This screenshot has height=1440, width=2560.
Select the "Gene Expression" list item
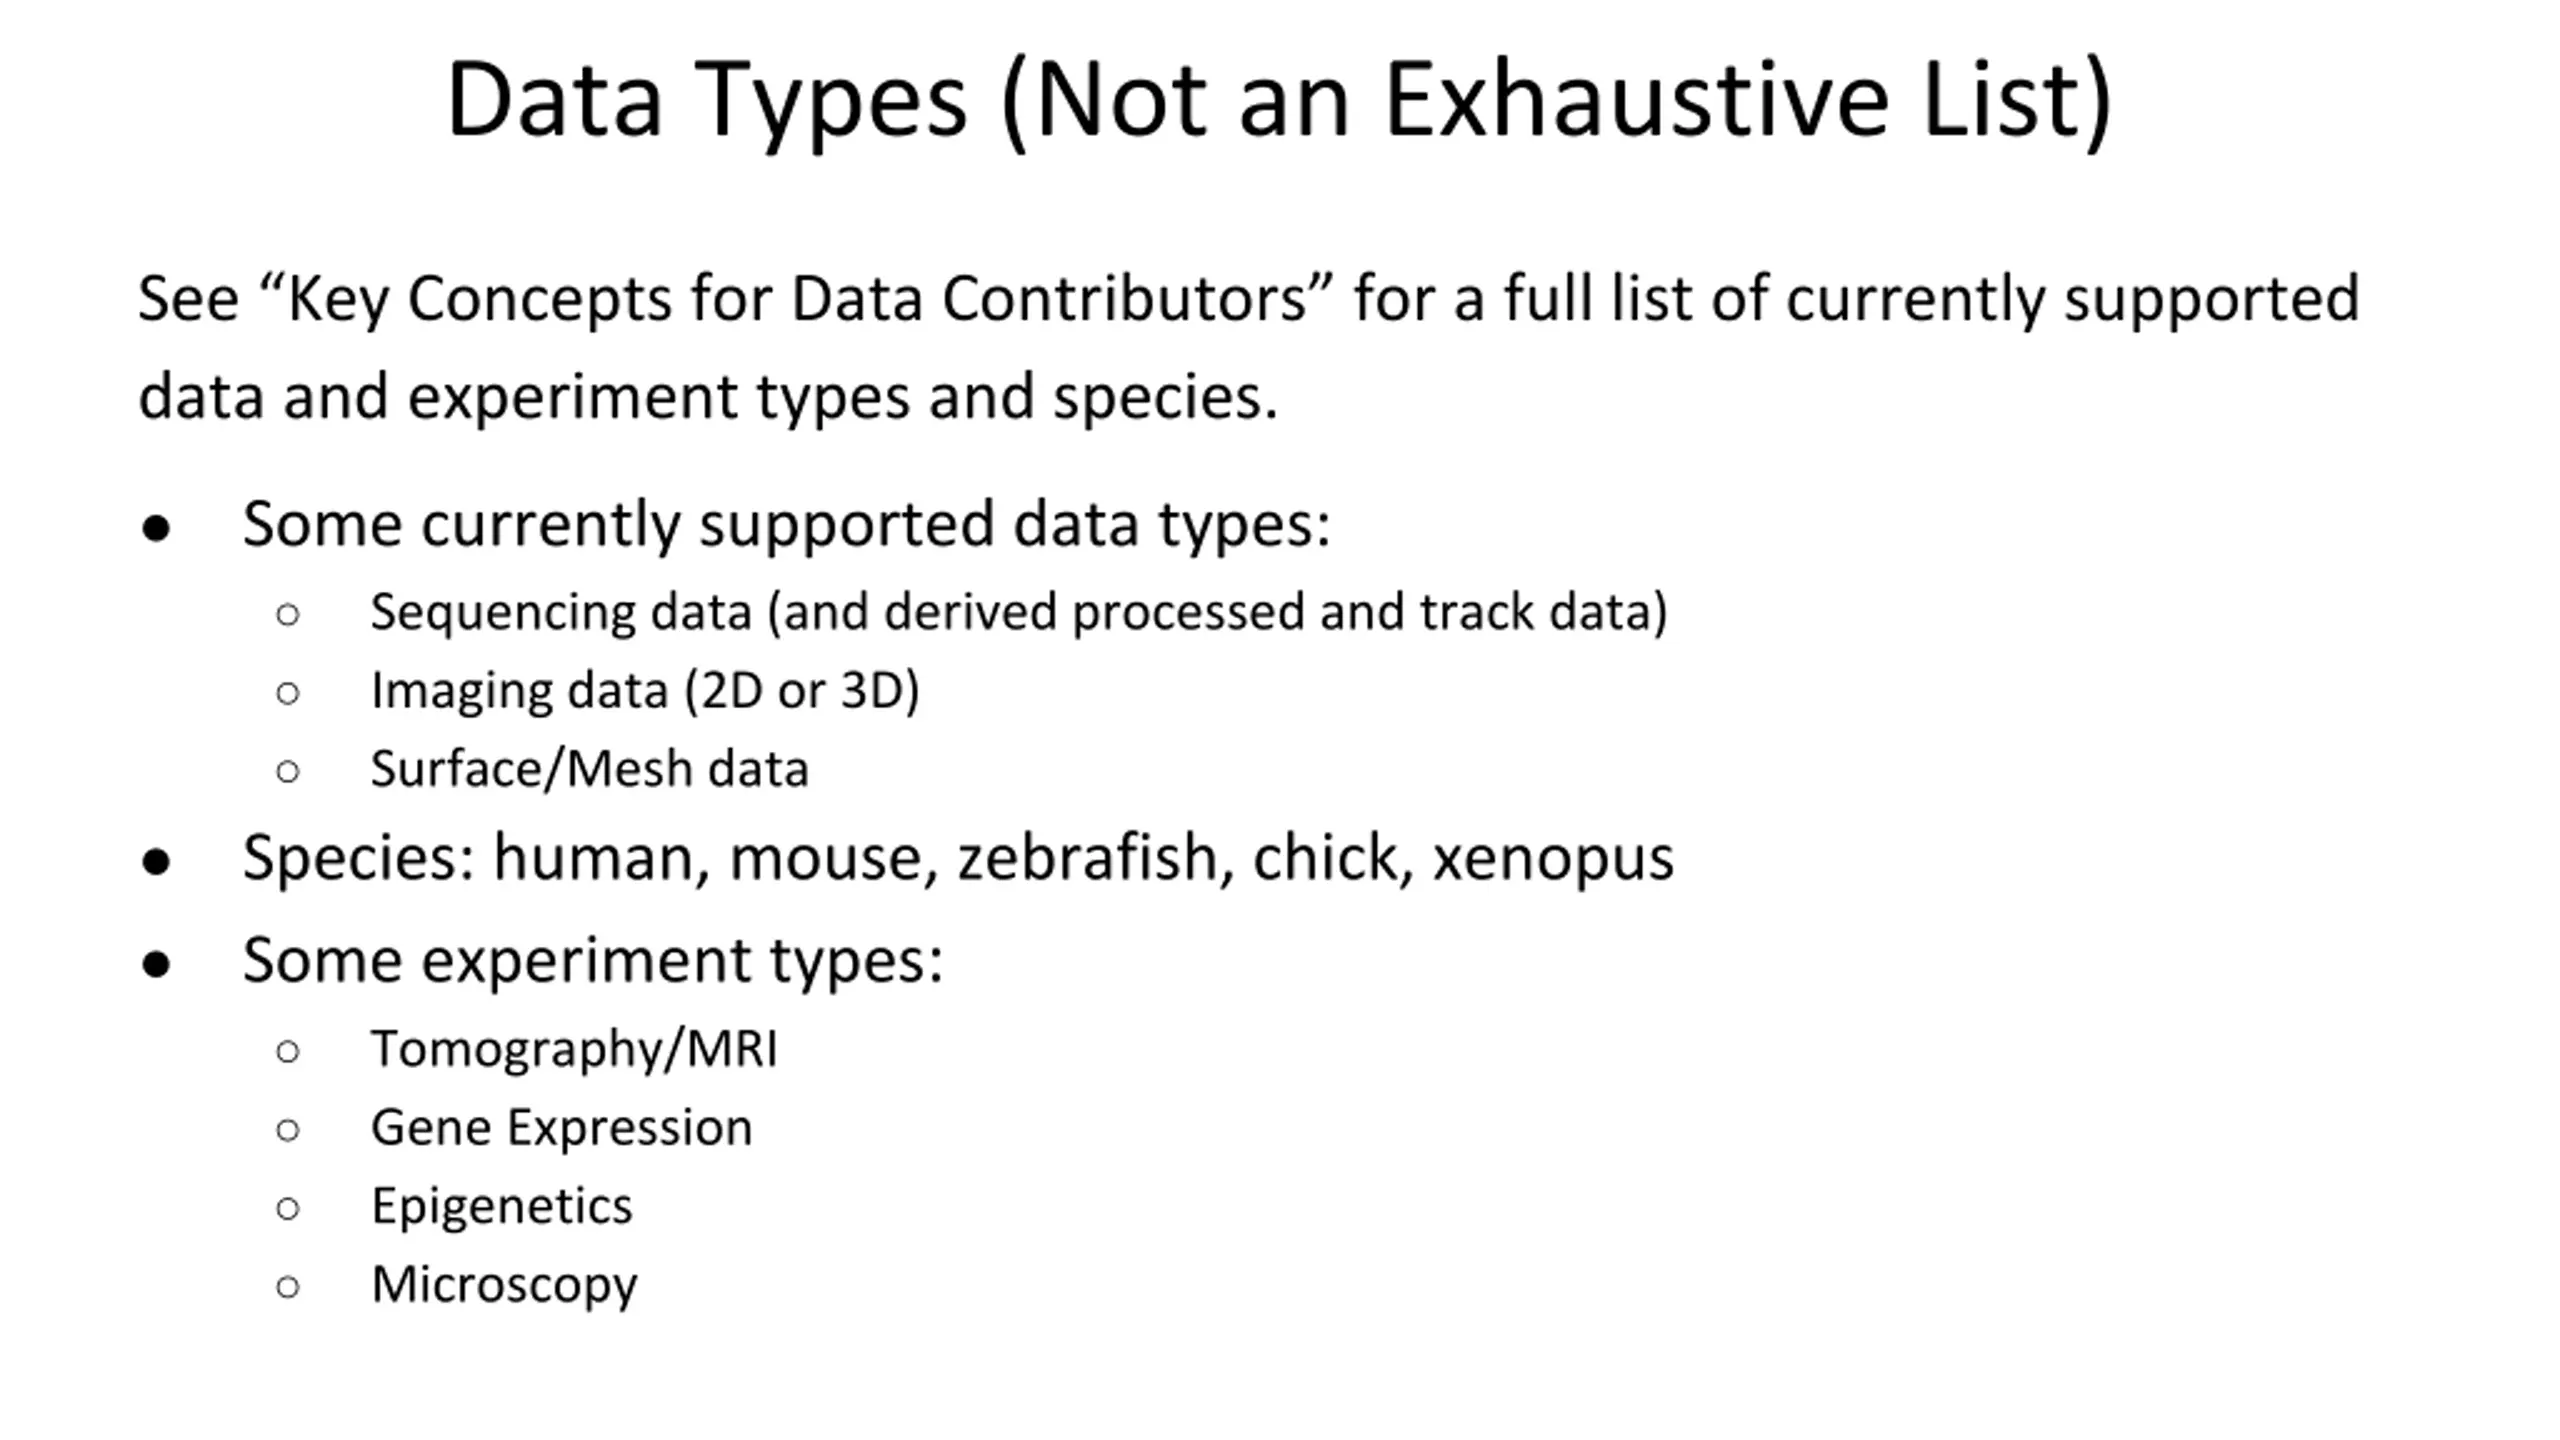click(x=561, y=1128)
